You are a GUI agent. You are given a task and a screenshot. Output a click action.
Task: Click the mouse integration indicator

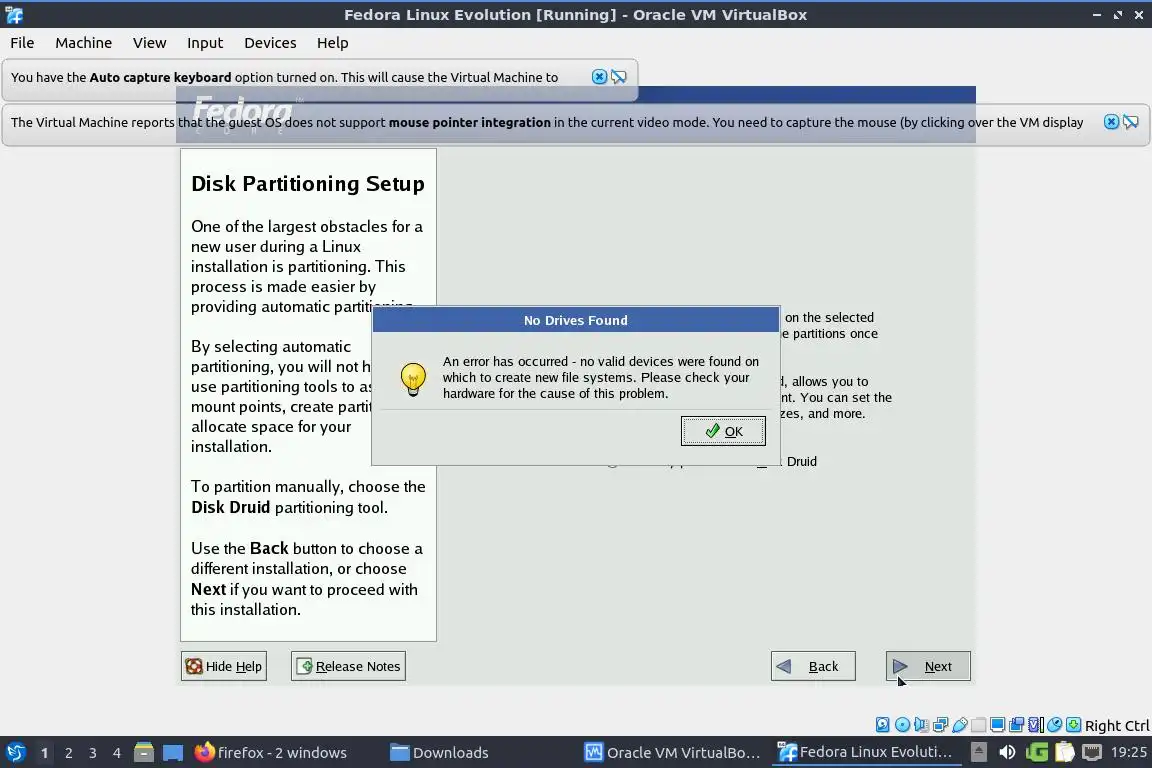1055,725
